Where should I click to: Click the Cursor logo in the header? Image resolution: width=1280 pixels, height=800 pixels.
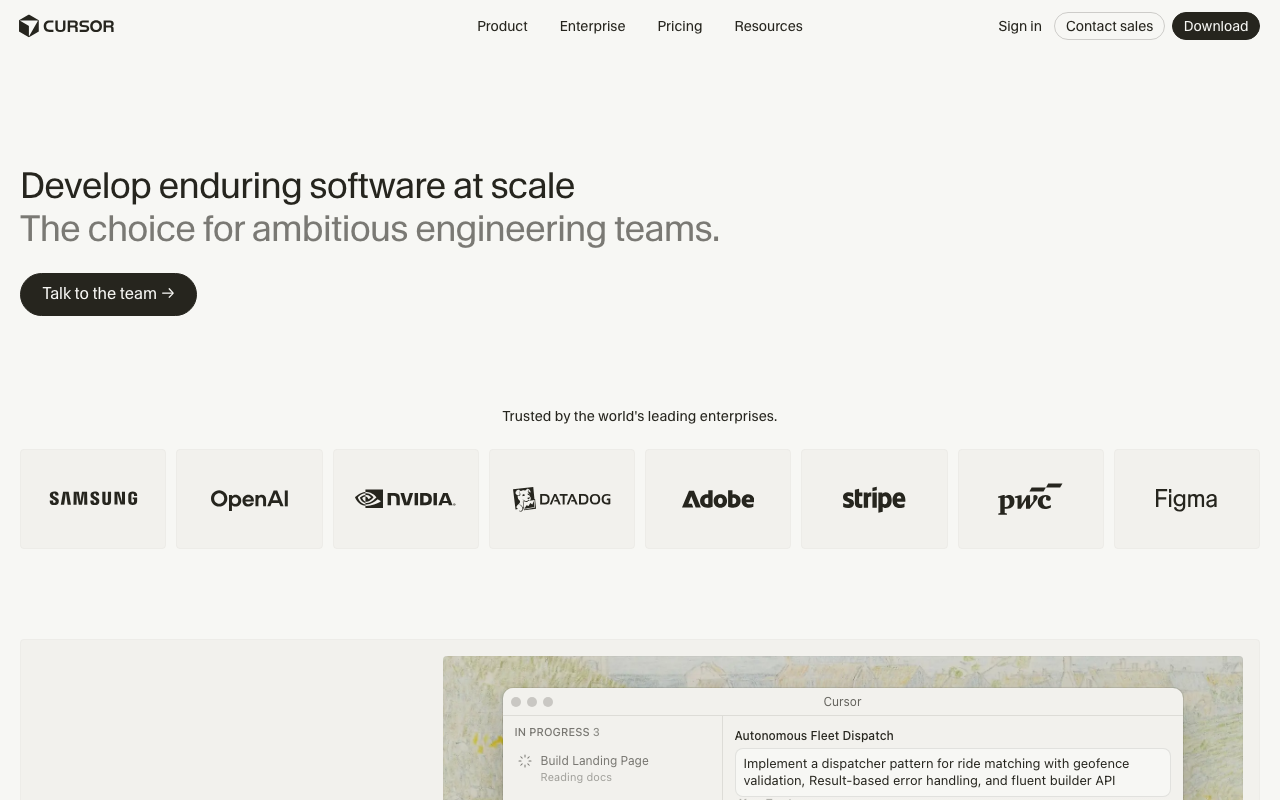tap(67, 26)
